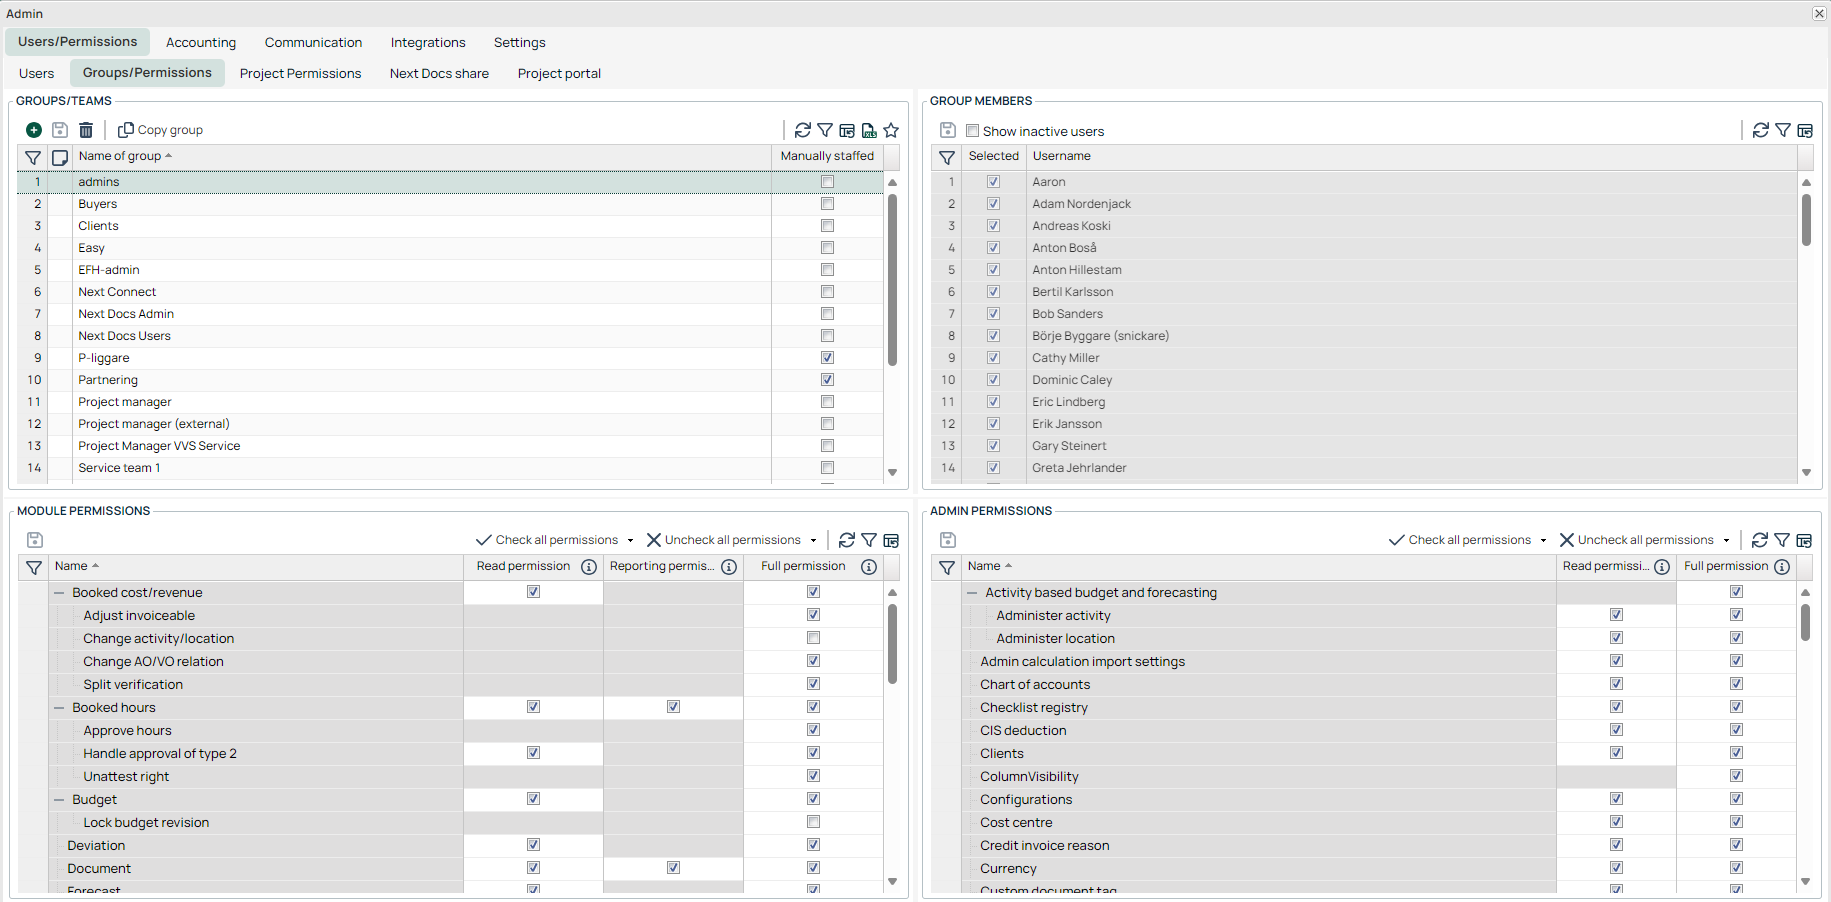Click scroll down arrow in Group Members list
This screenshot has height=902, width=1831.
(x=1806, y=473)
